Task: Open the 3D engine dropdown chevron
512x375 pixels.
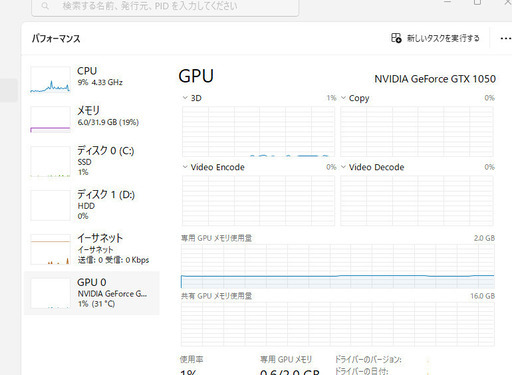Action: pos(185,98)
